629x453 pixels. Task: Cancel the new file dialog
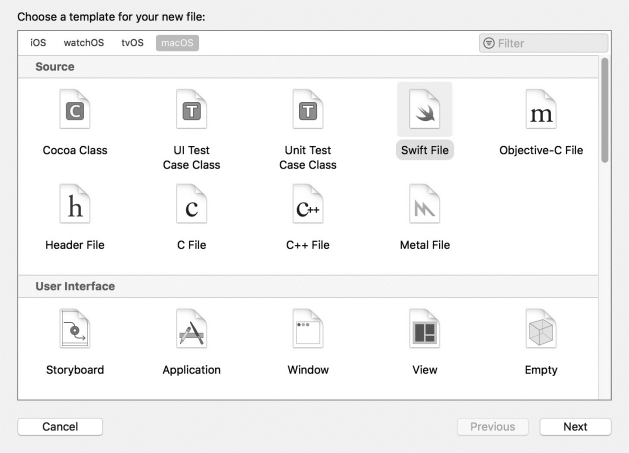(60, 427)
